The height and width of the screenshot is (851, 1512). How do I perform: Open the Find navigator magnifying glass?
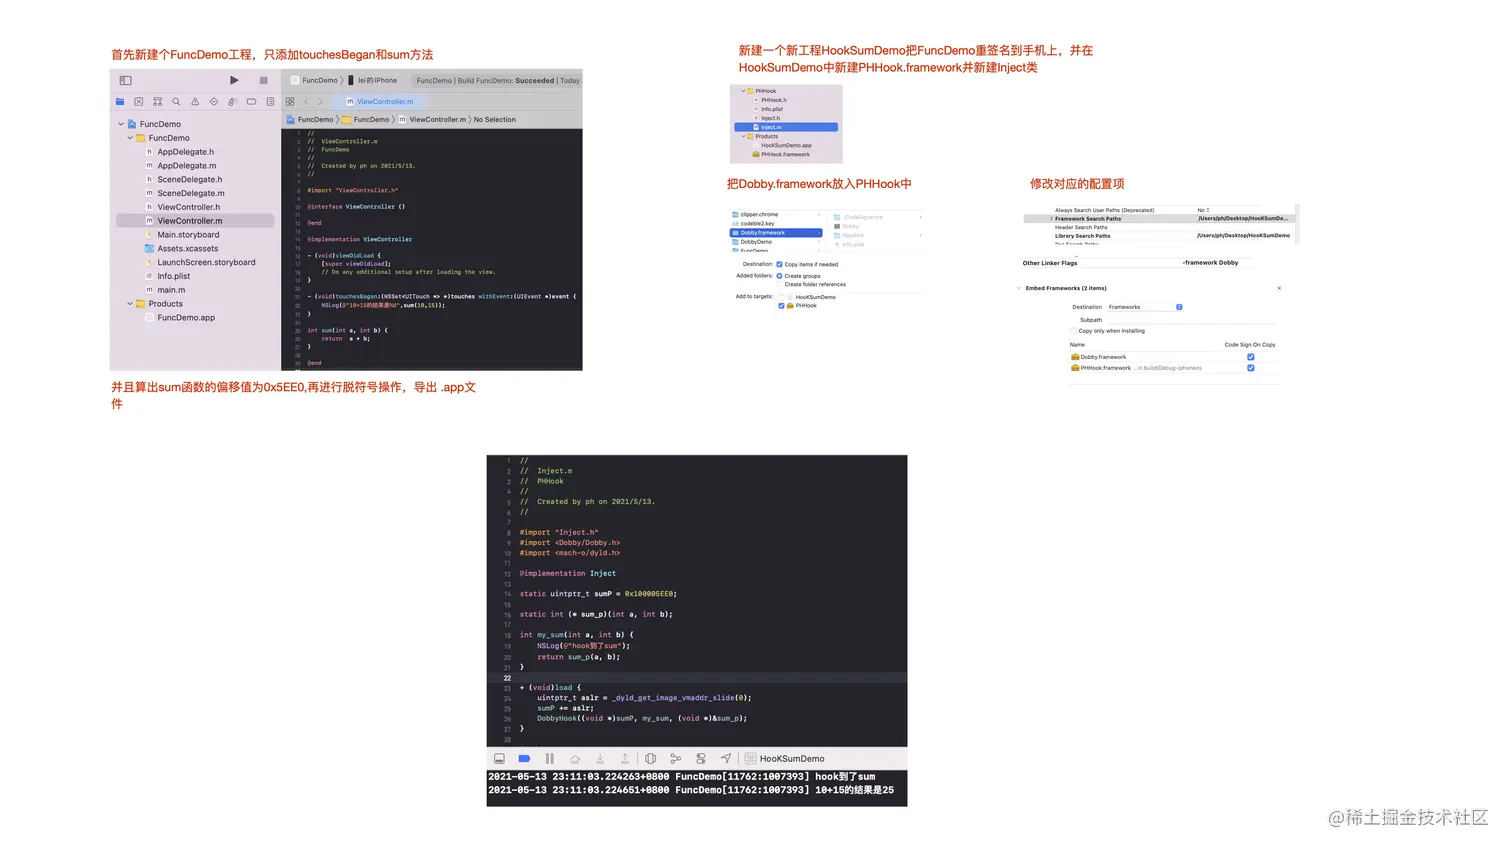176,101
